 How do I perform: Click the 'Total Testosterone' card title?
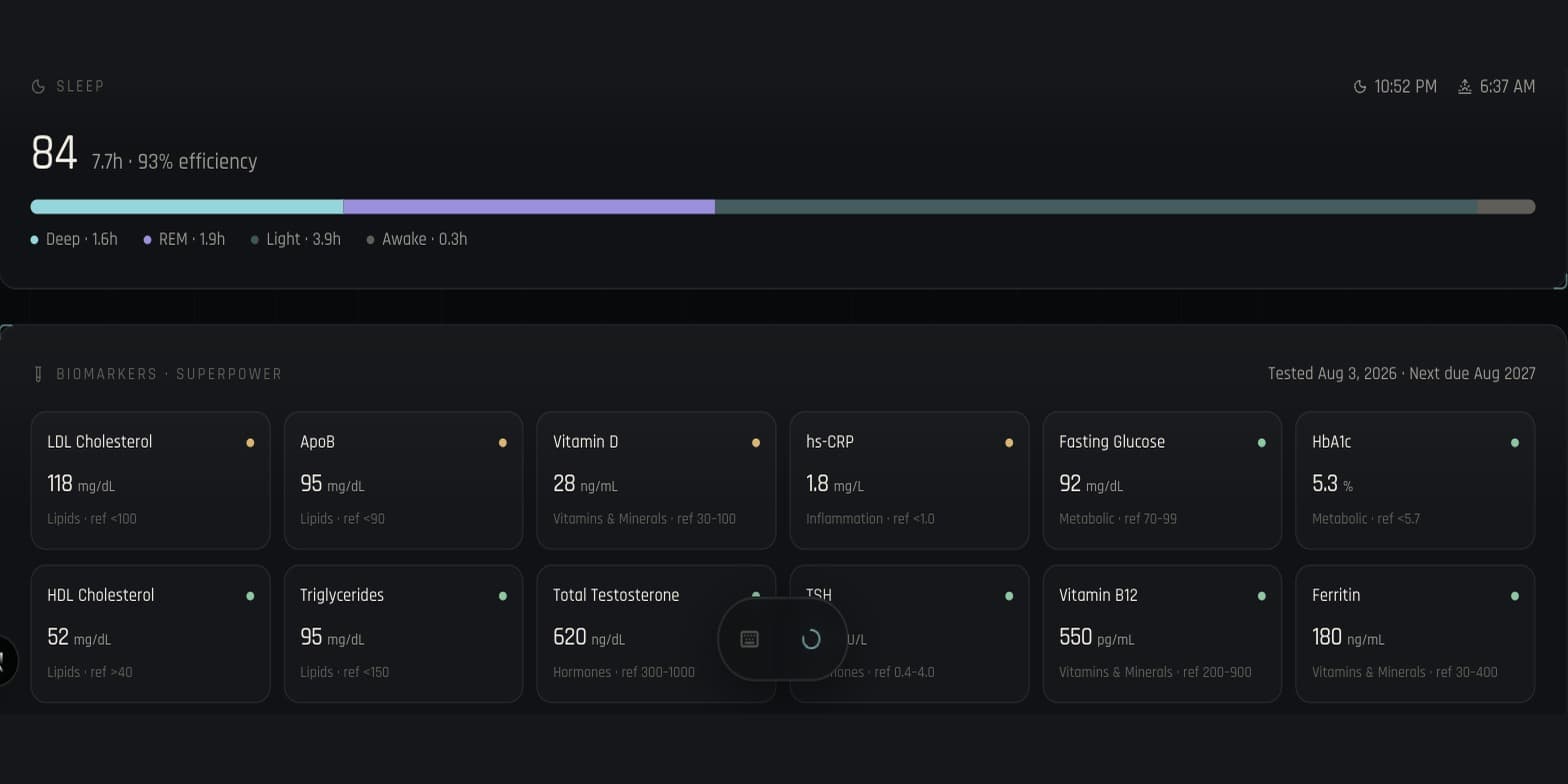(x=616, y=595)
